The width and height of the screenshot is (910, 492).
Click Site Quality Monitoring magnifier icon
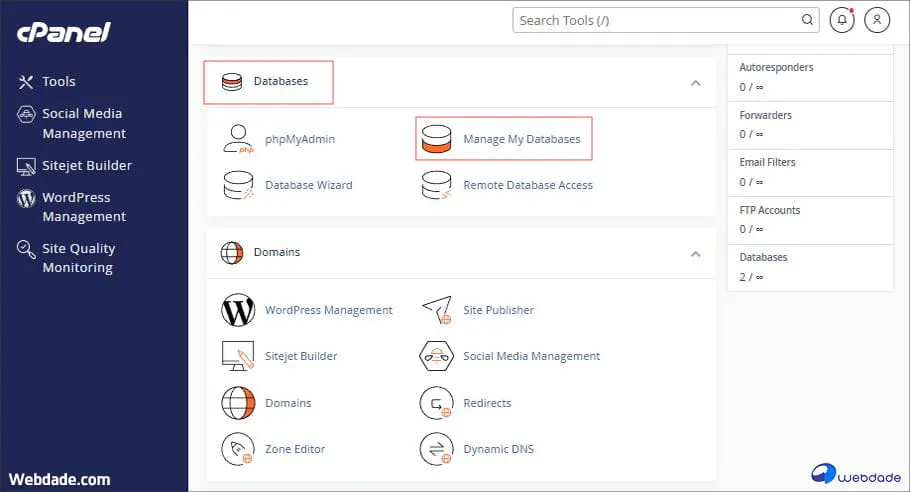click(26, 249)
